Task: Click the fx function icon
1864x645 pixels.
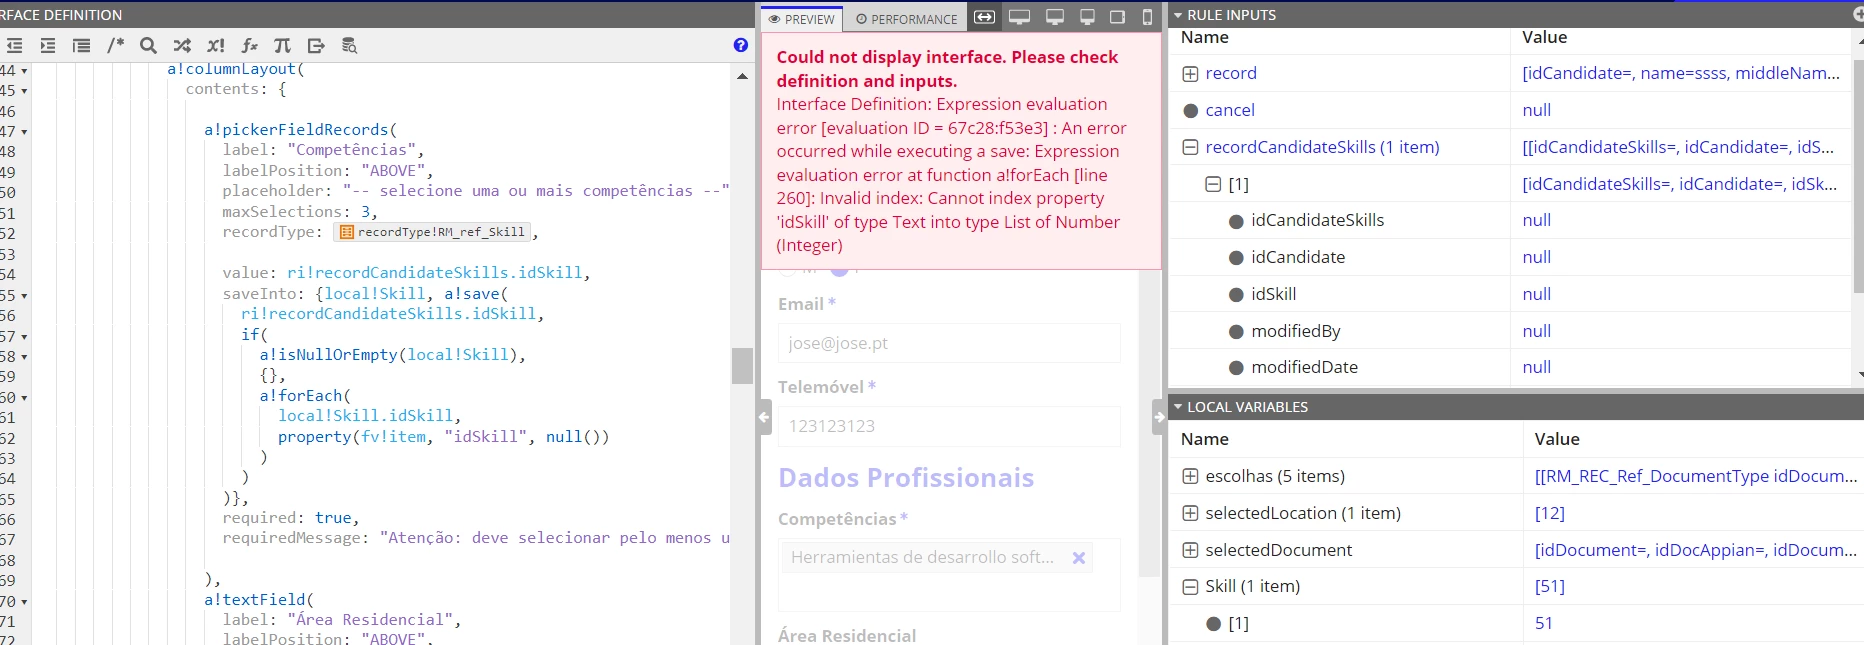Action: (x=250, y=45)
